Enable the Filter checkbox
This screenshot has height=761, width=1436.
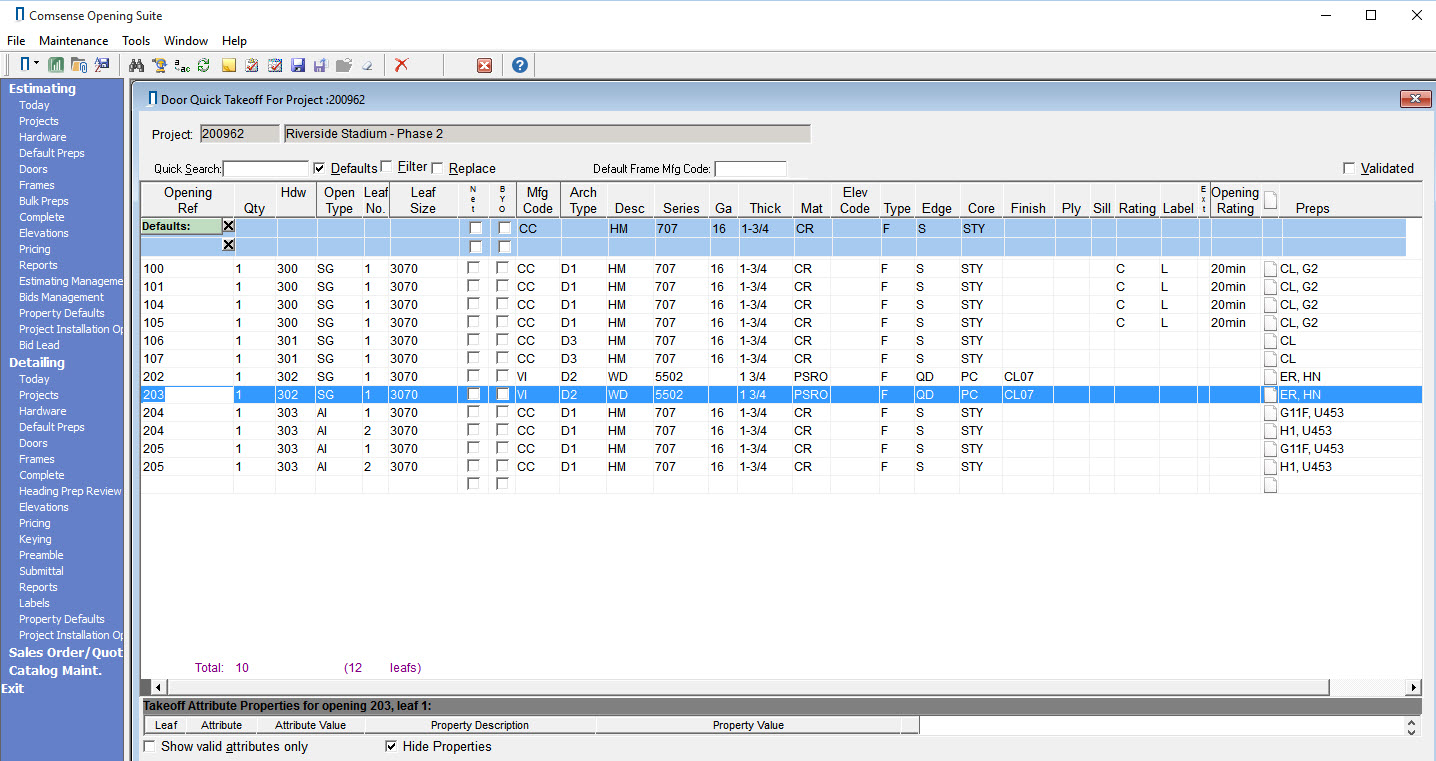point(386,167)
